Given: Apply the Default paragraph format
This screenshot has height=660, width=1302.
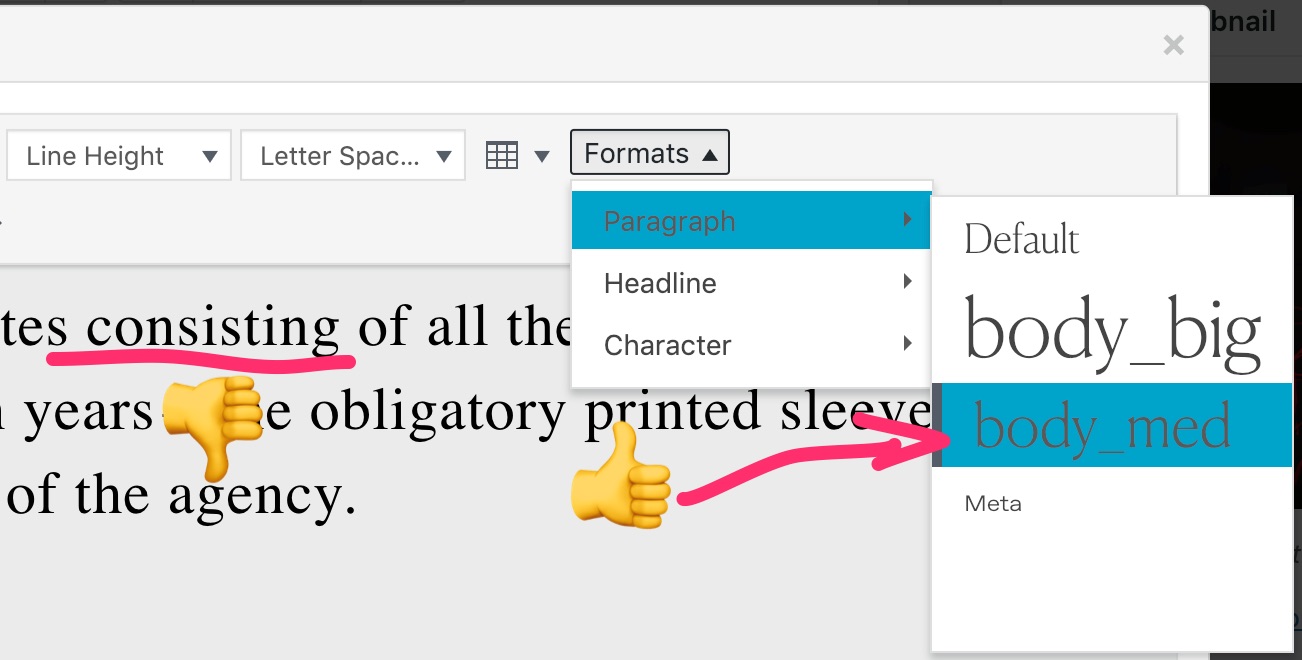Looking at the screenshot, I should pos(1021,240).
